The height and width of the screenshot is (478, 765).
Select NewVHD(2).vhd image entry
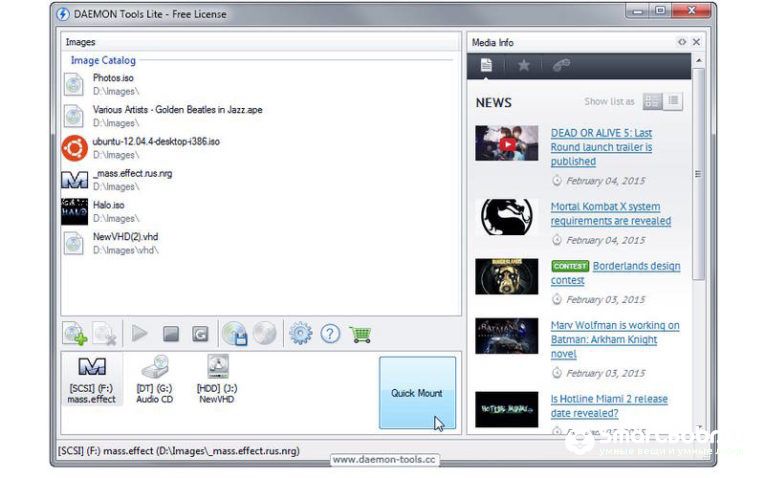pyautogui.click(x=261, y=243)
